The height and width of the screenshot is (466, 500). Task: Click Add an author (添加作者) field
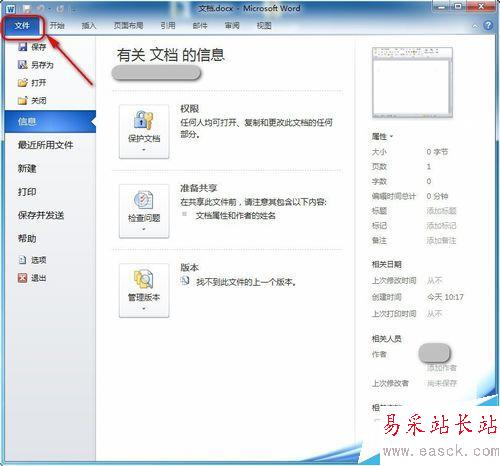click(x=442, y=368)
